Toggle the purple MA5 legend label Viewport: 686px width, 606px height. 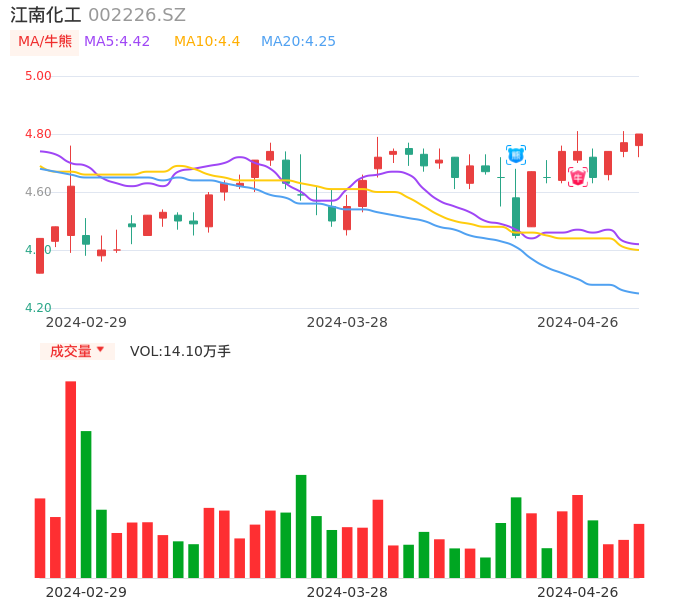tap(117, 41)
